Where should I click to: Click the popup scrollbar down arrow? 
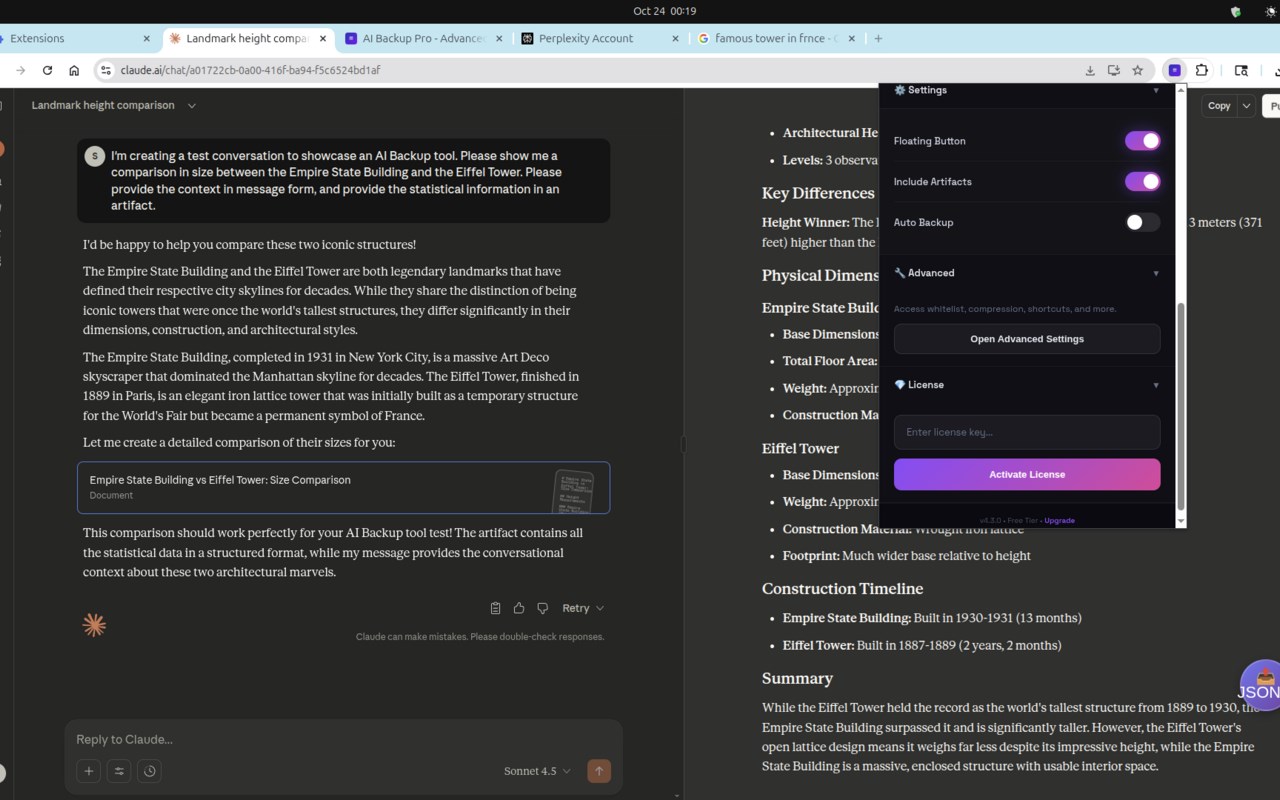(1181, 521)
